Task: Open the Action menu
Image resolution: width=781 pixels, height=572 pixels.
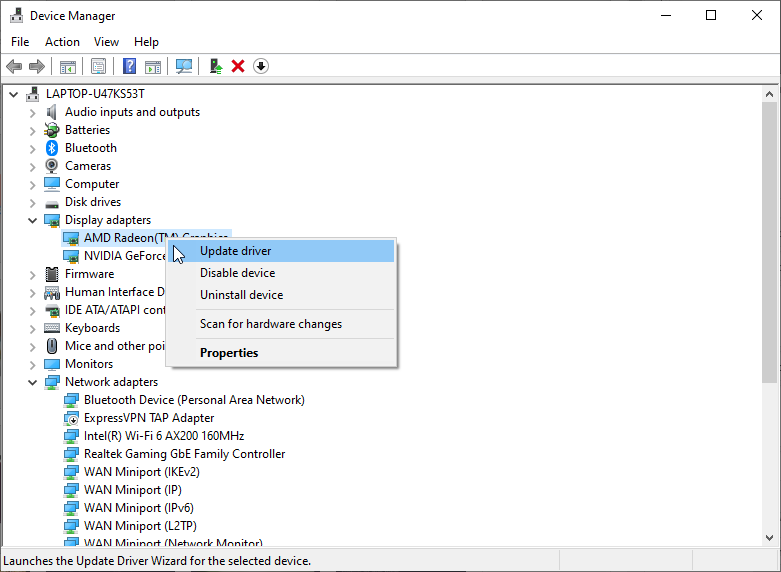Action: click(x=62, y=42)
